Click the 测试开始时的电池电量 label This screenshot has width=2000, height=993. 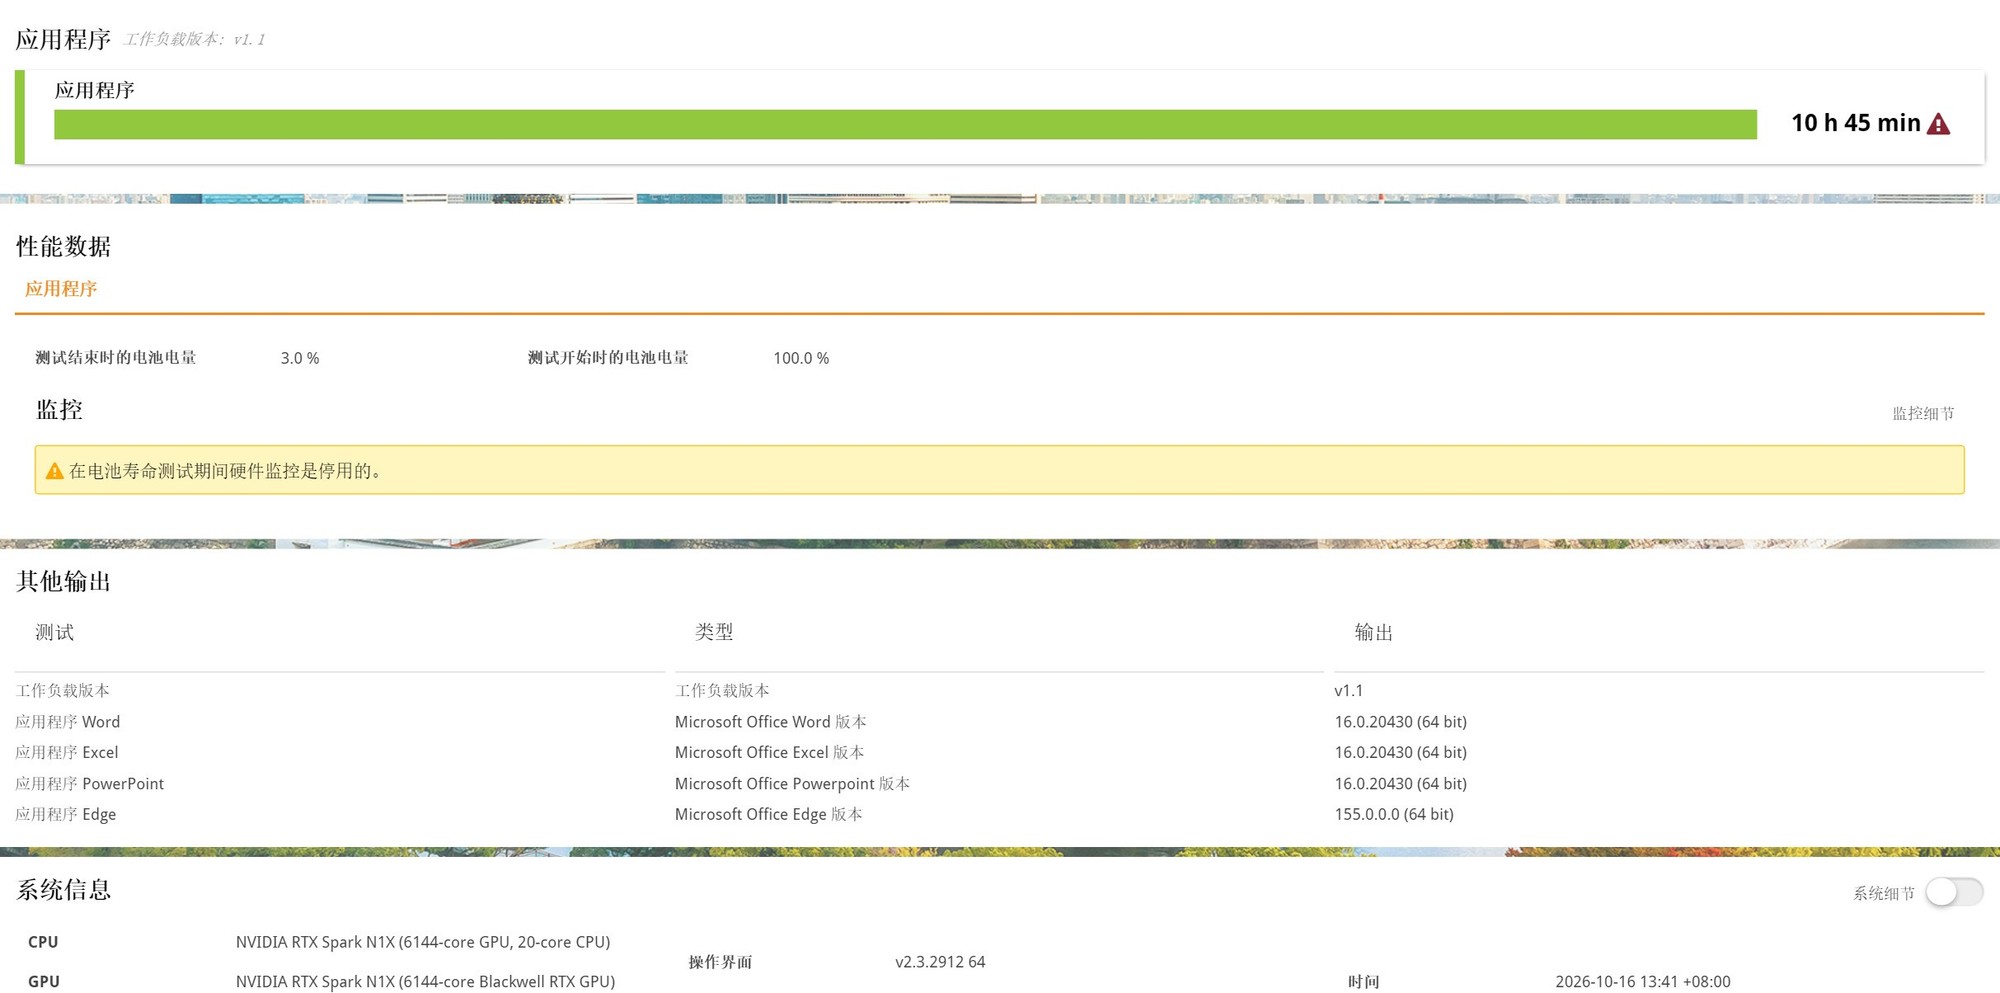coord(608,358)
